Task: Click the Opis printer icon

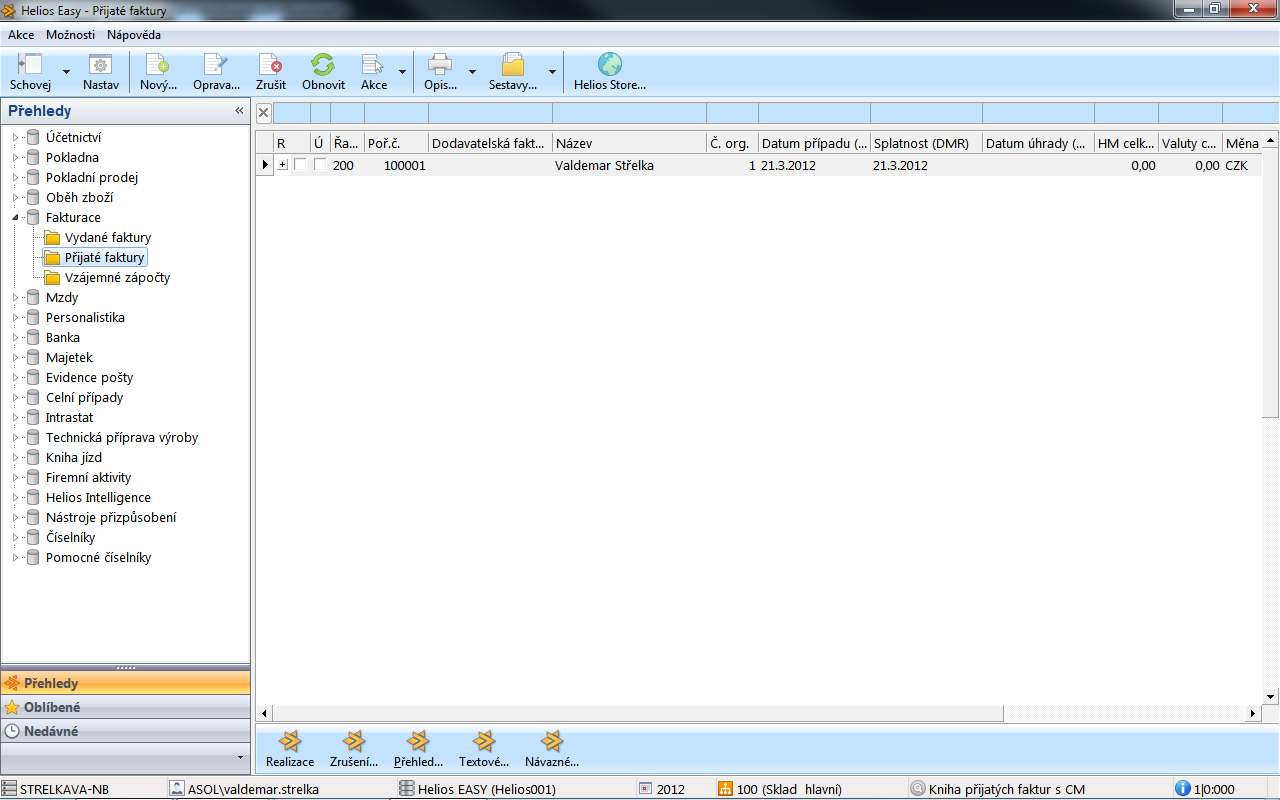Action: 440,65
